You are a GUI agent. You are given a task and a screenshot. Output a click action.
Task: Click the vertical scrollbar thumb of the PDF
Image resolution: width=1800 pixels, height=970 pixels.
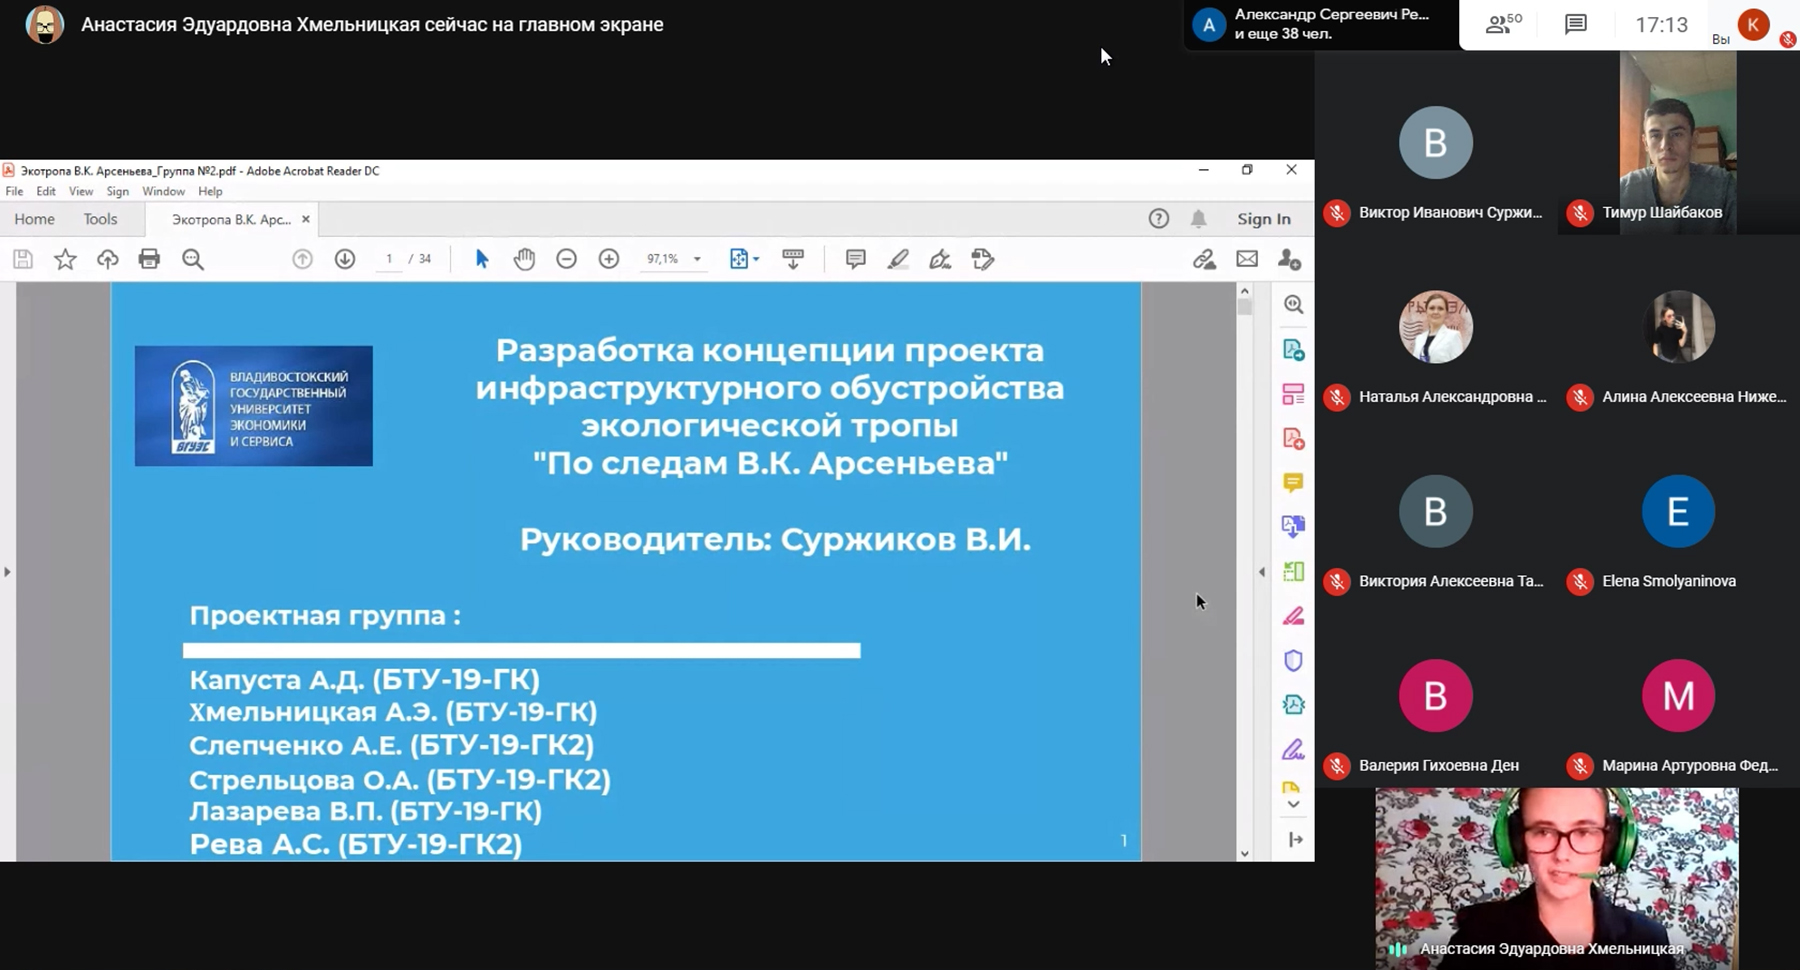1245,307
